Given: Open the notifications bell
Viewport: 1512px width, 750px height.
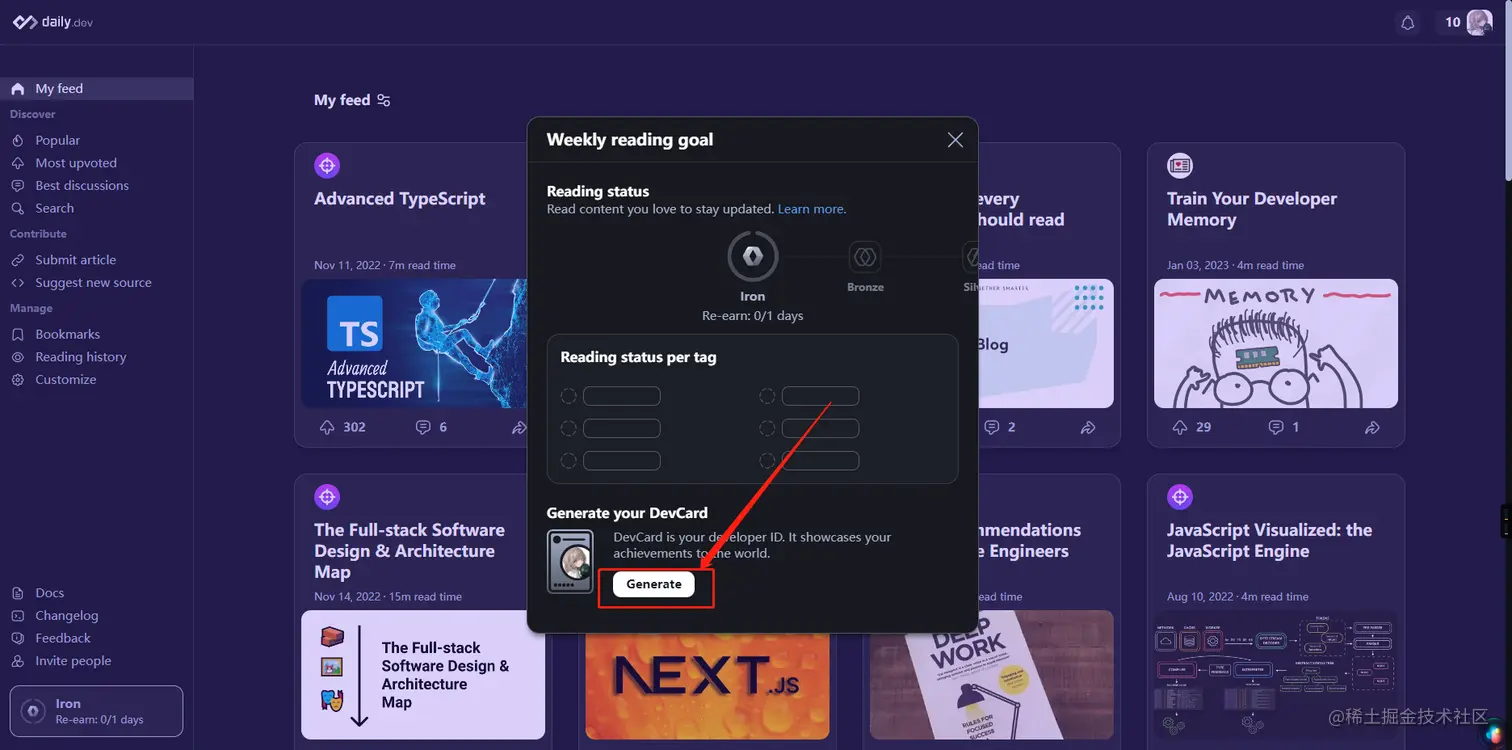Looking at the screenshot, I should point(1408,22).
